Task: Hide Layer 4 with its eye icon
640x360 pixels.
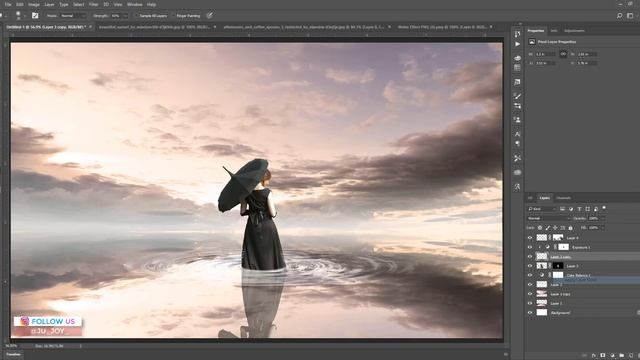Action: 530,238
